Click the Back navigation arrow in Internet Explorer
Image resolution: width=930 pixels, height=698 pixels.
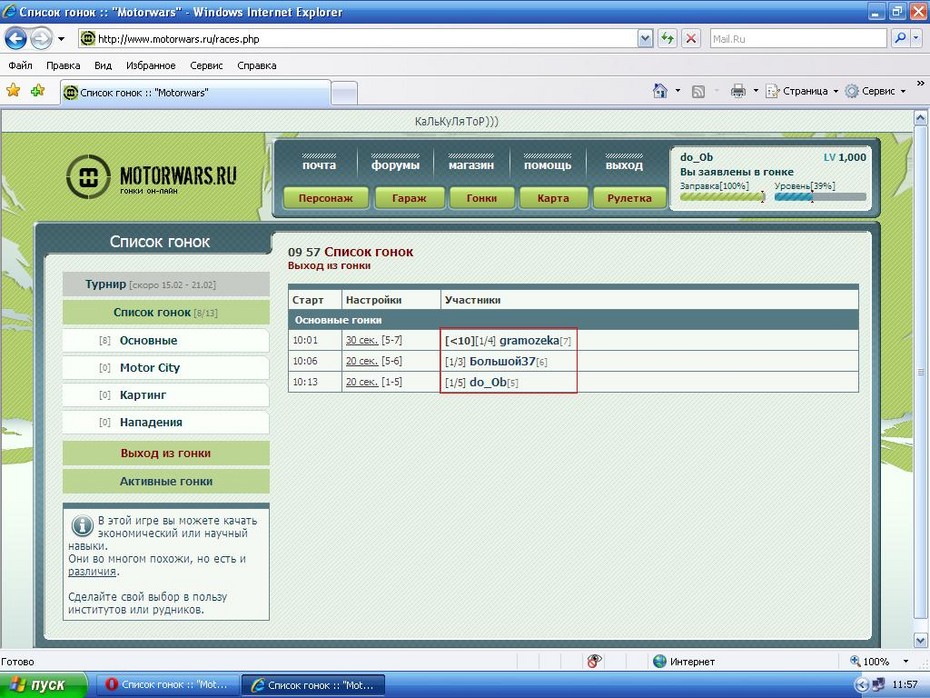click(x=16, y=39)
